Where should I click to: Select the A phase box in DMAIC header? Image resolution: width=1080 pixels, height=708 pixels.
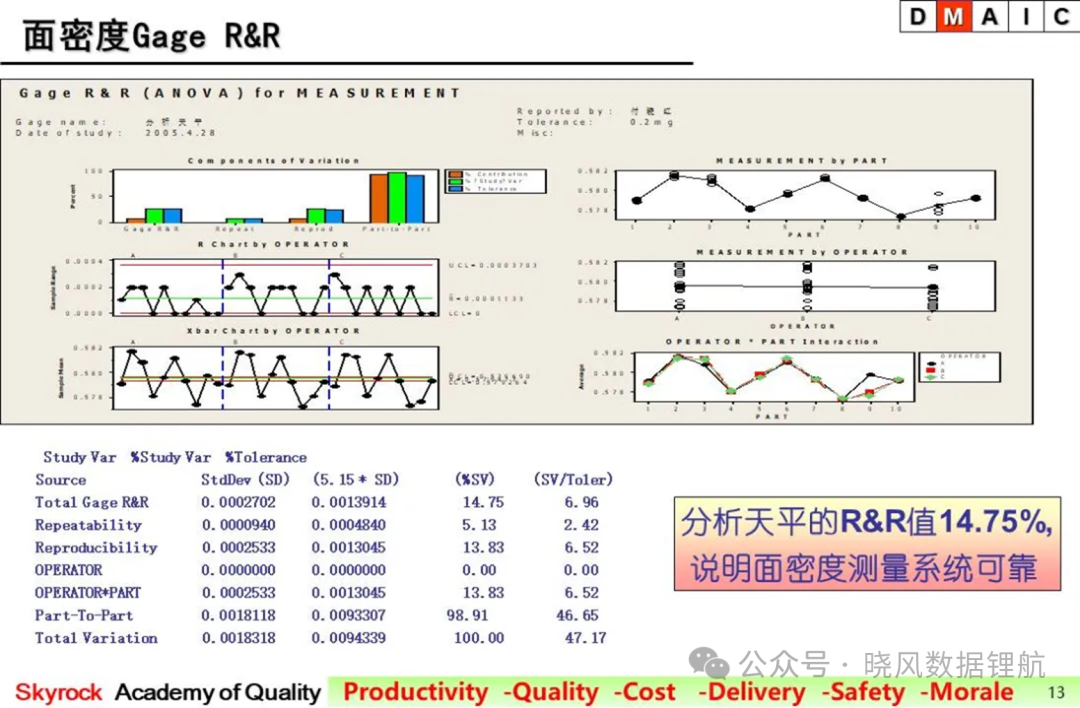tap(990, 17)
